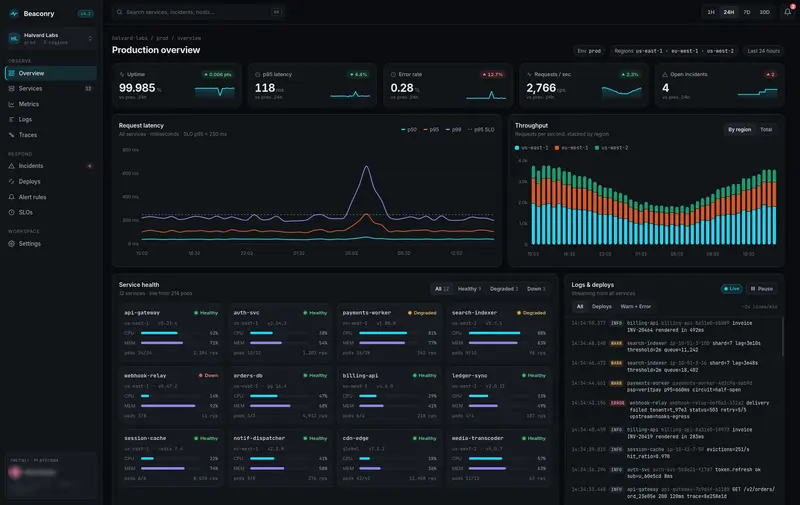Open the Error rate metric card
The height and width of the screenshot is (505, 800).
[447, 85]
